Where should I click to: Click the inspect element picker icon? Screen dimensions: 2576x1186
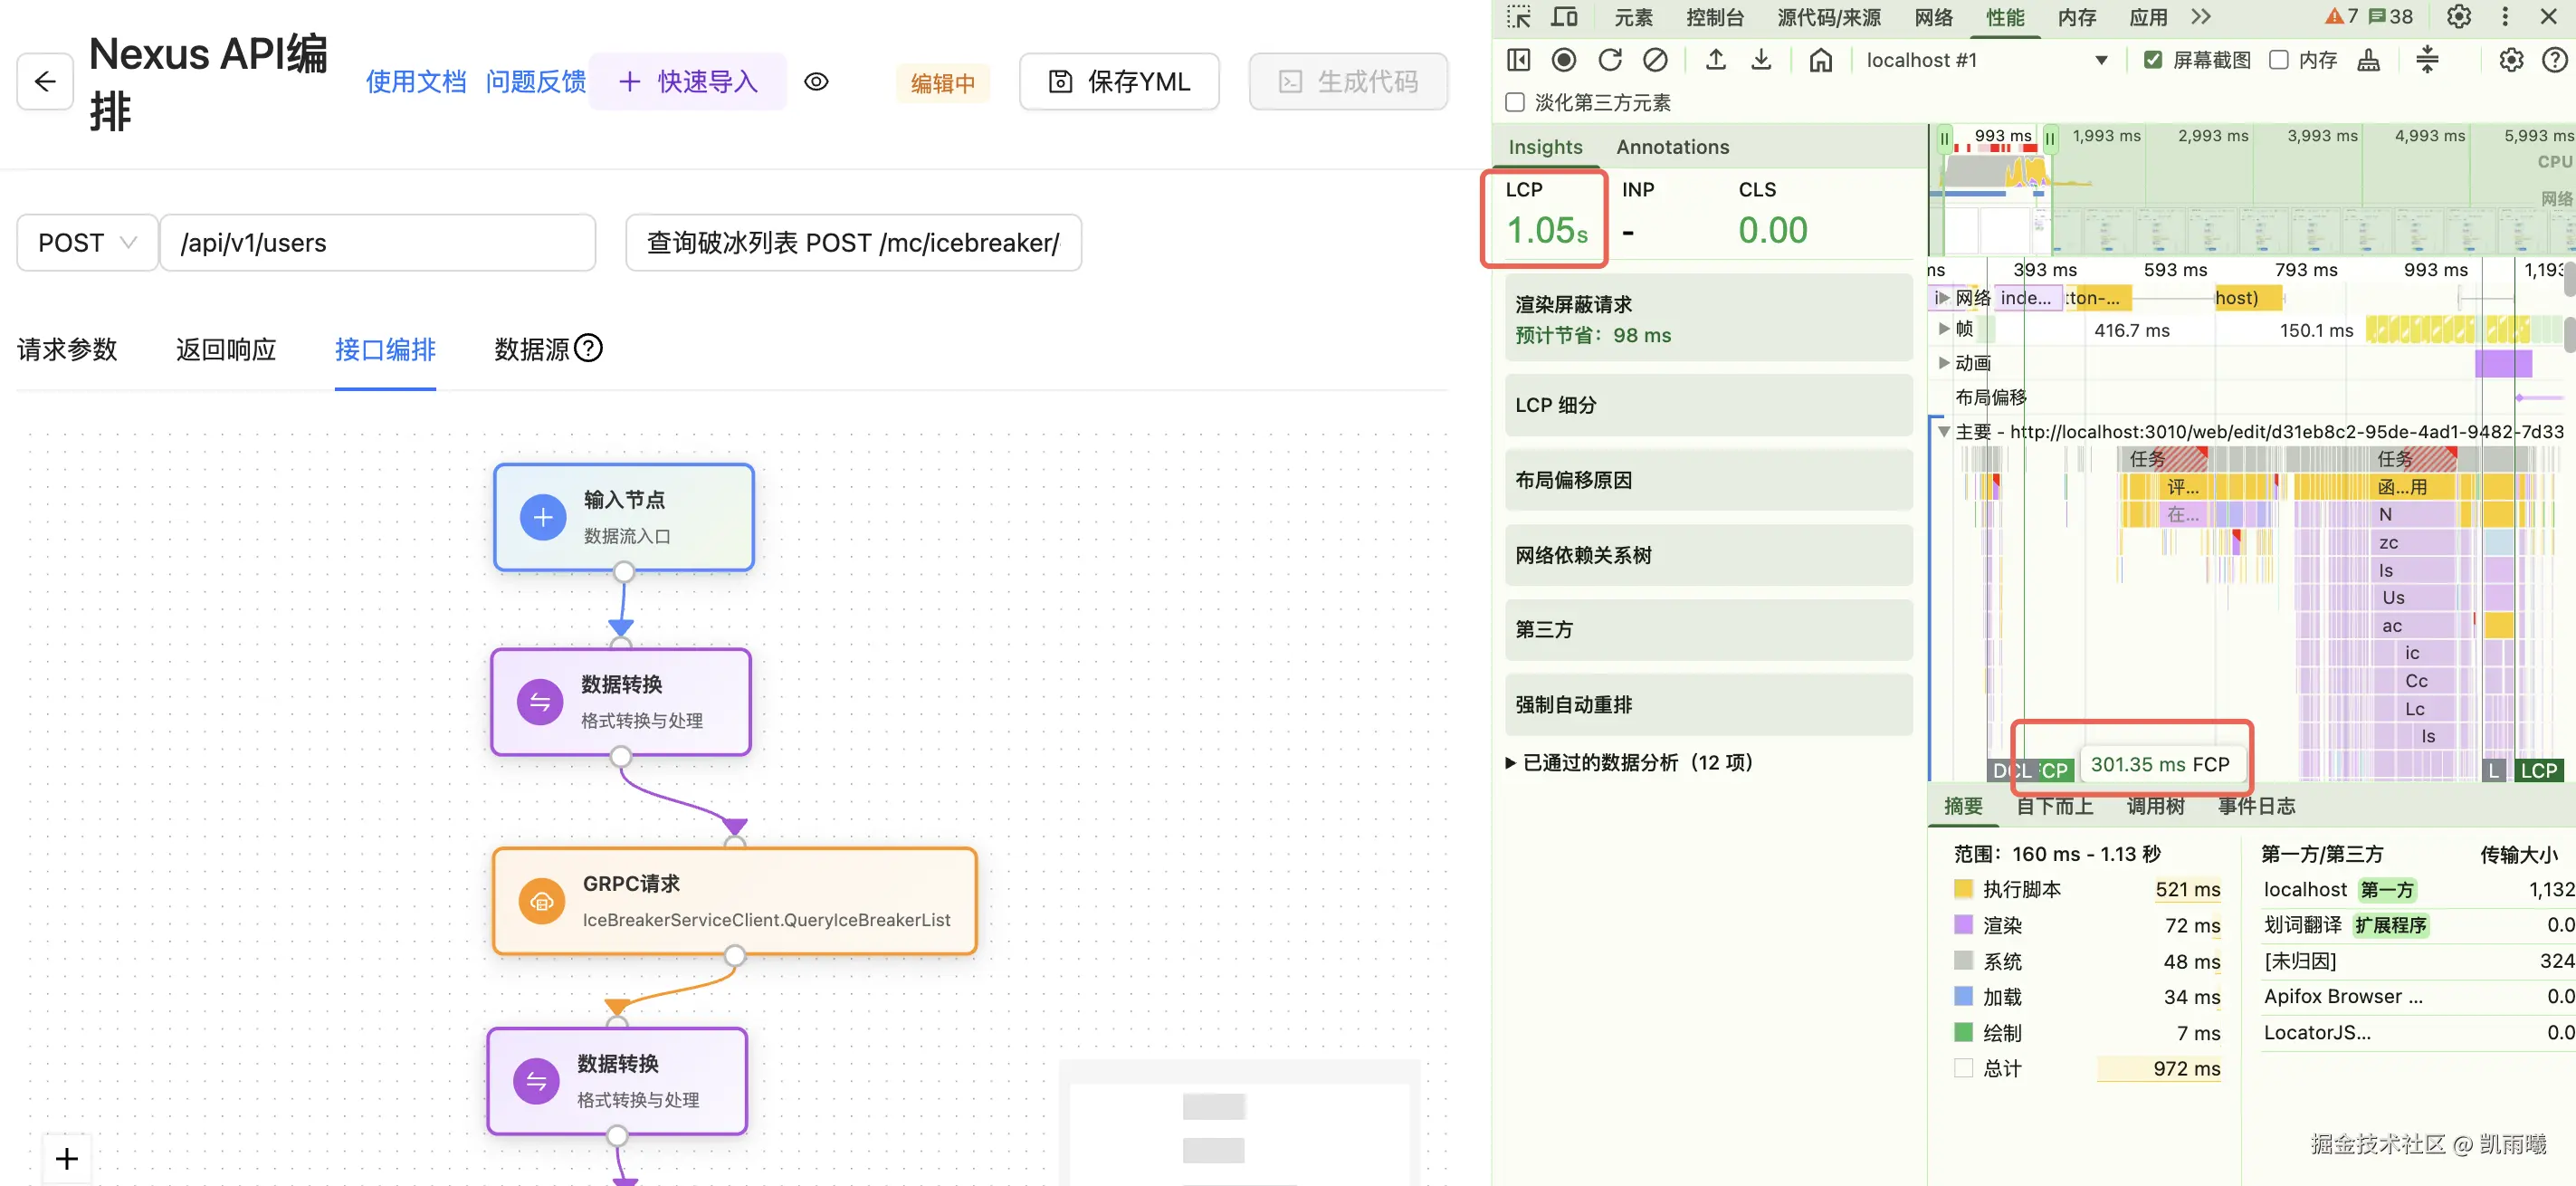coord(1518,17)
